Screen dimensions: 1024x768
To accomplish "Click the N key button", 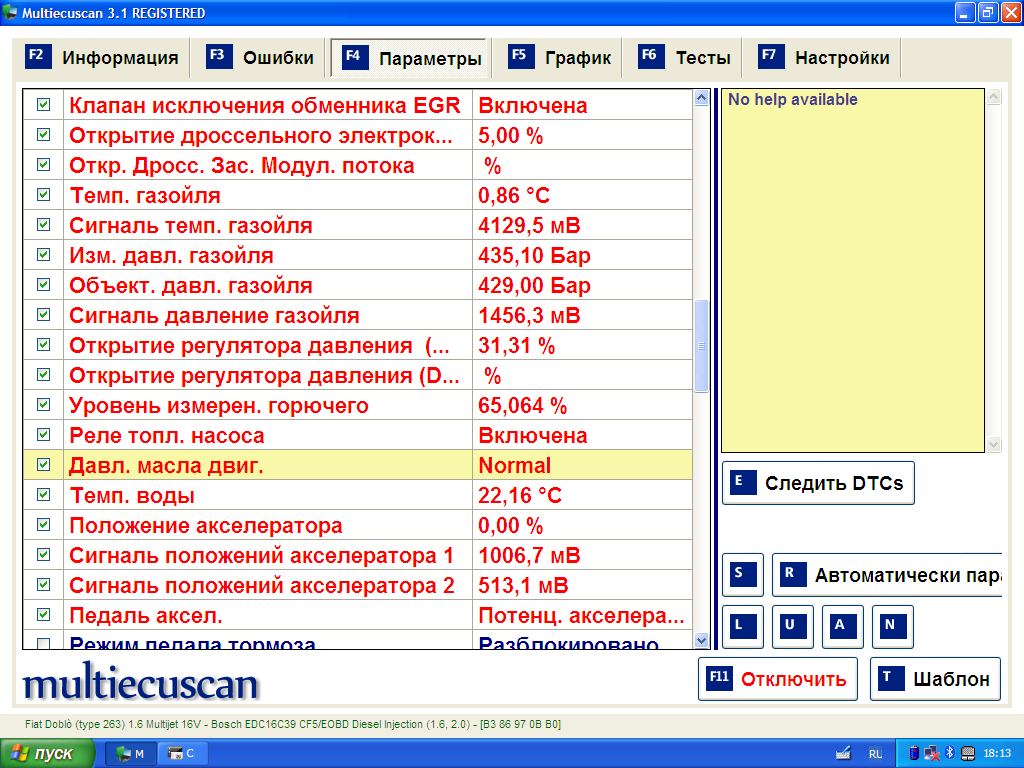I will pos(893,626).
